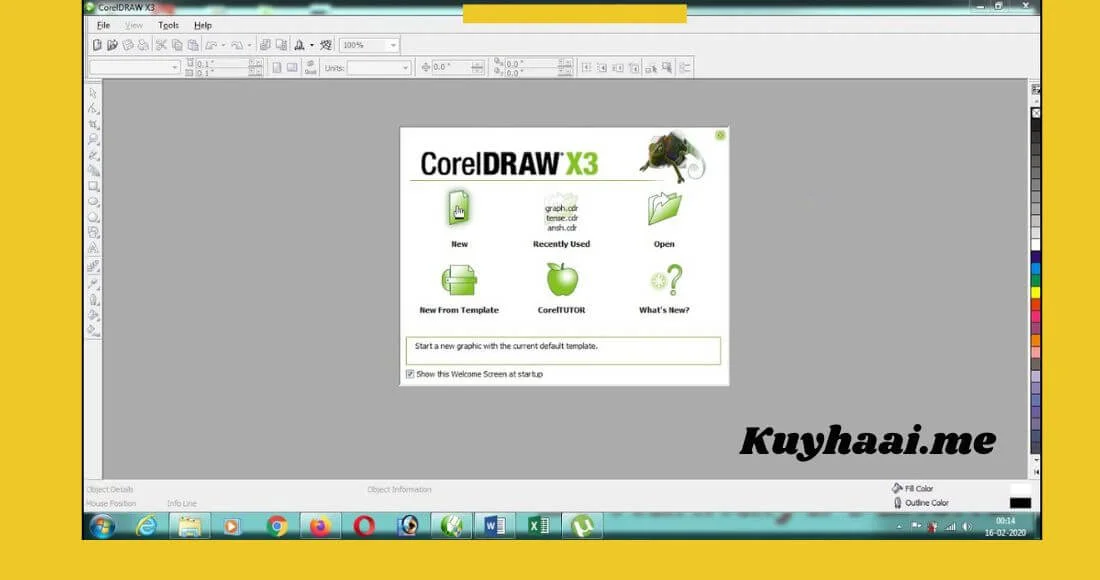Expand the Redo history dropdown arrow
The height and width of the screenshot is (580, 1100).
coord(250,46)
